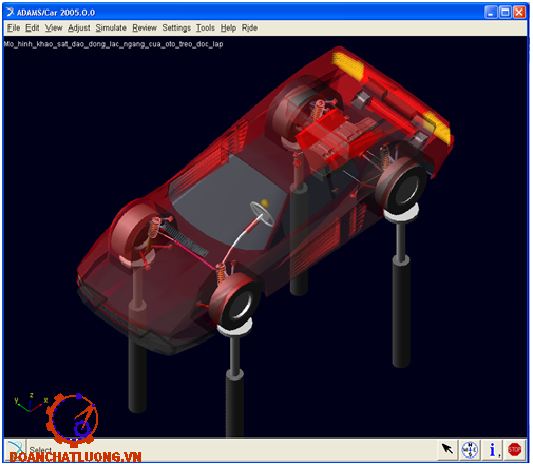Open the Review menu
Screen dimensions: 533x464
144,28
